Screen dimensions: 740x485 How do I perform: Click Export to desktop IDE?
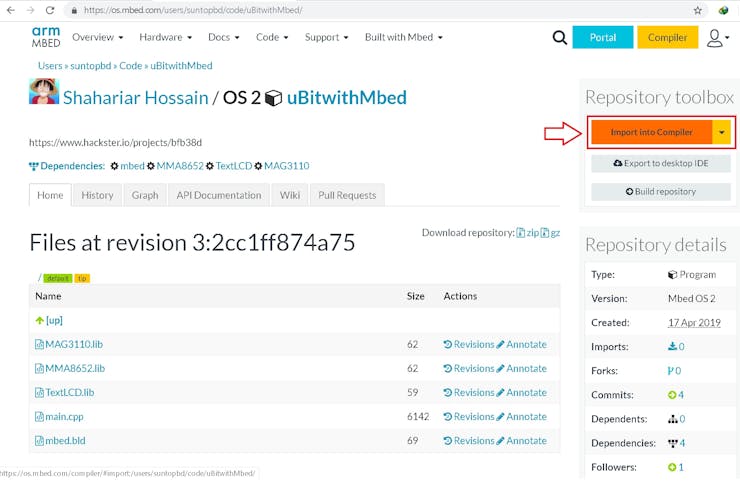[x=661, y=163]
